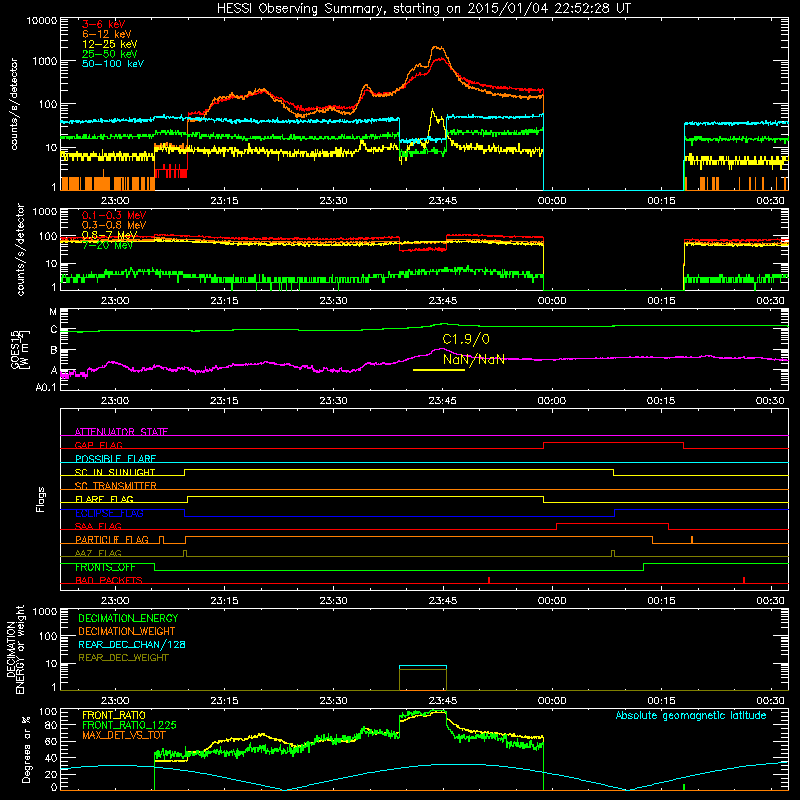Click the SC_IN_SUNLIGHT flag label
The width and height of the screenshot is (800, 800).
point(115,472)
